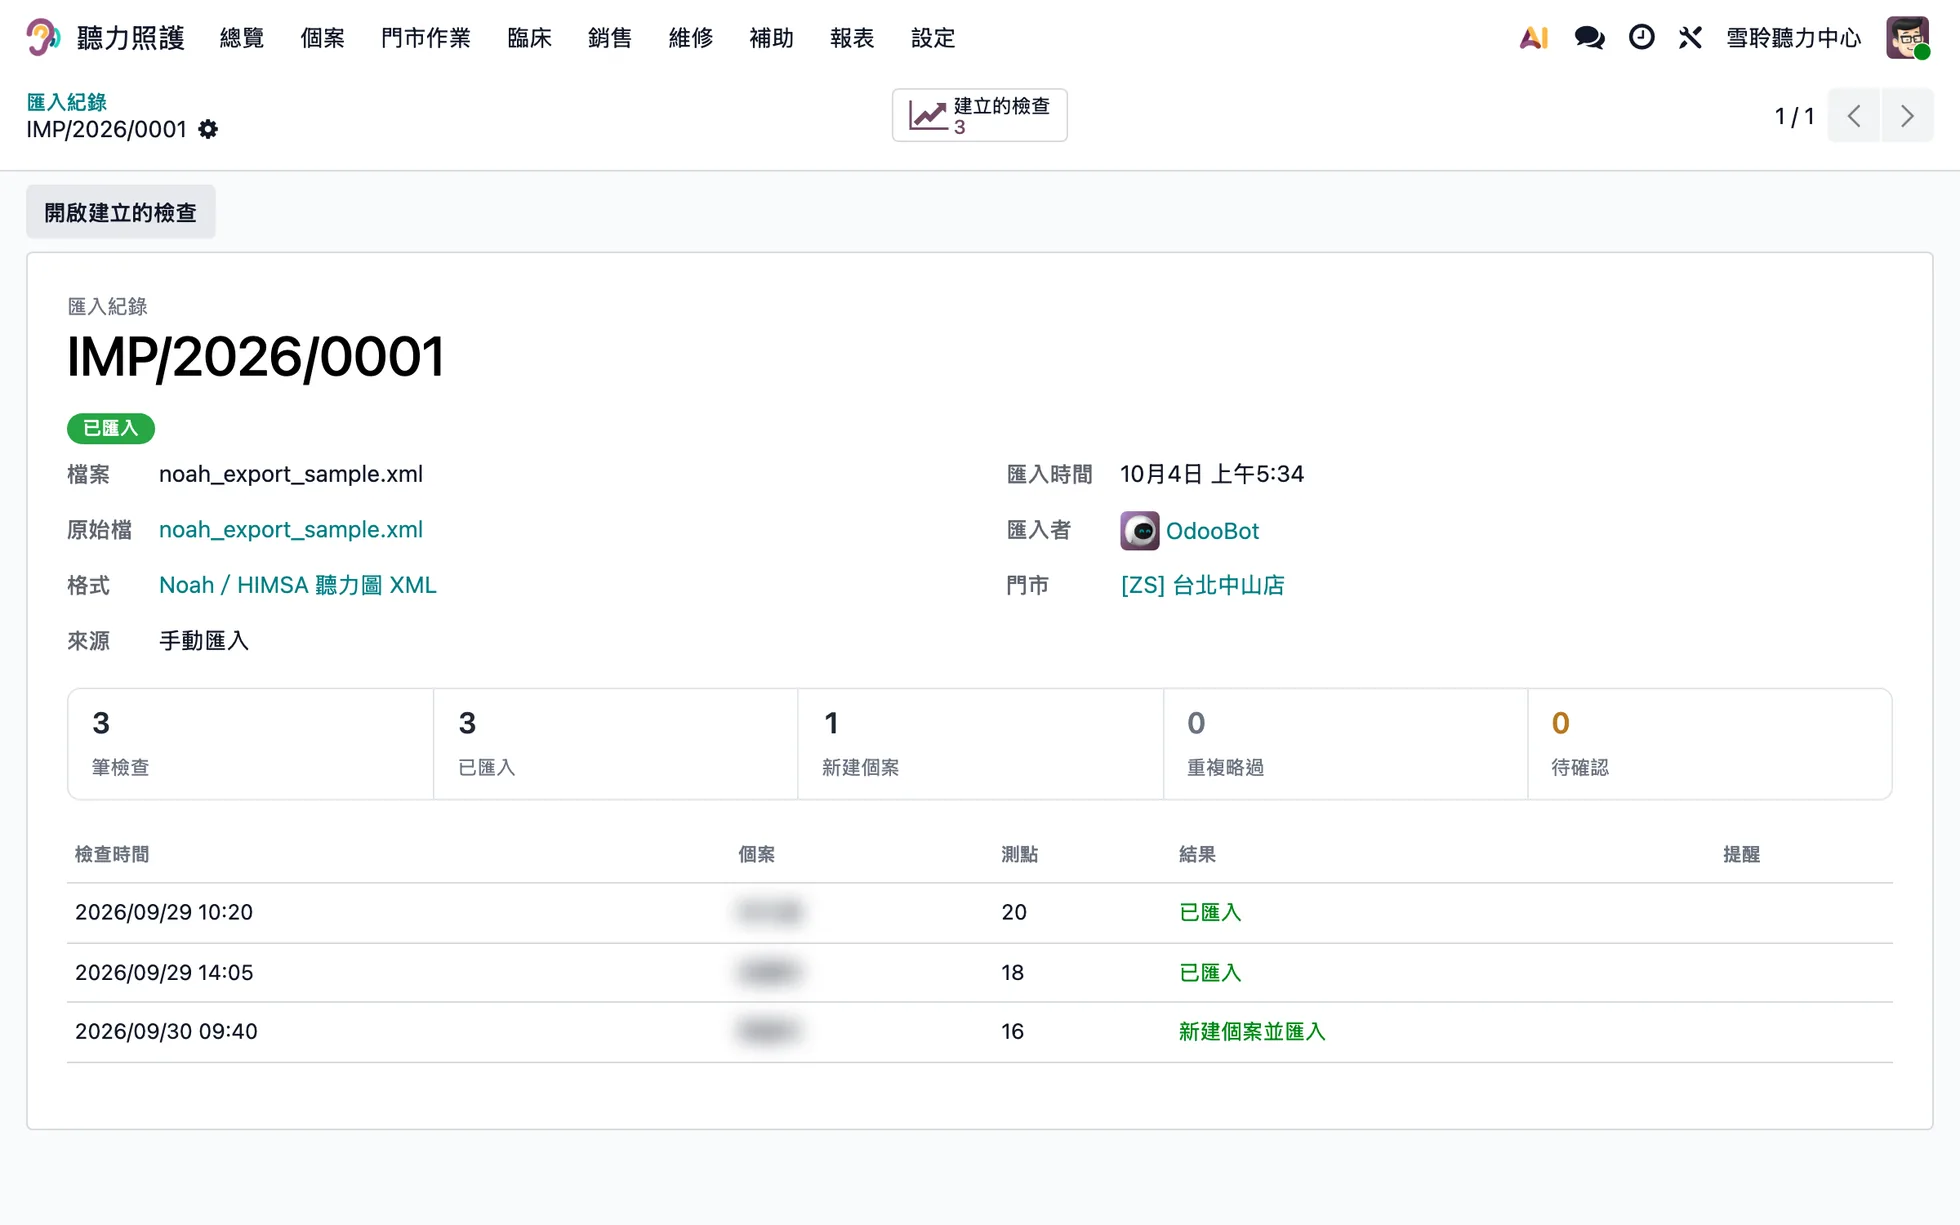
Task: Open the [ZS] 台北中山店 store link
Action: pos(1202,585)
